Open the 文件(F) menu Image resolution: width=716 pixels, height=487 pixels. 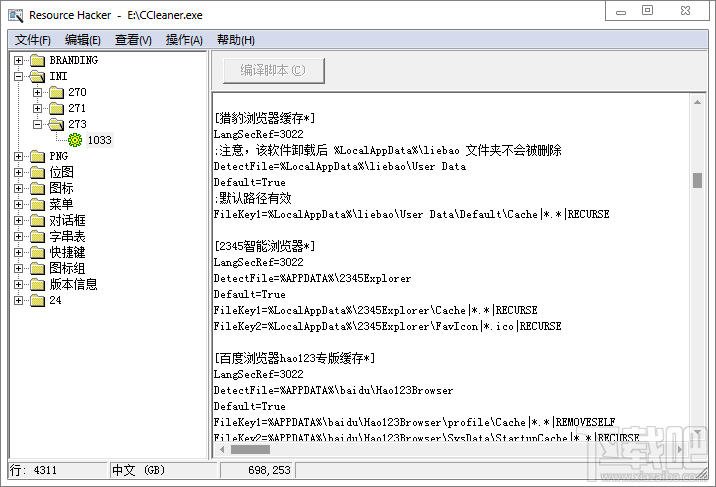pos(33,40)
